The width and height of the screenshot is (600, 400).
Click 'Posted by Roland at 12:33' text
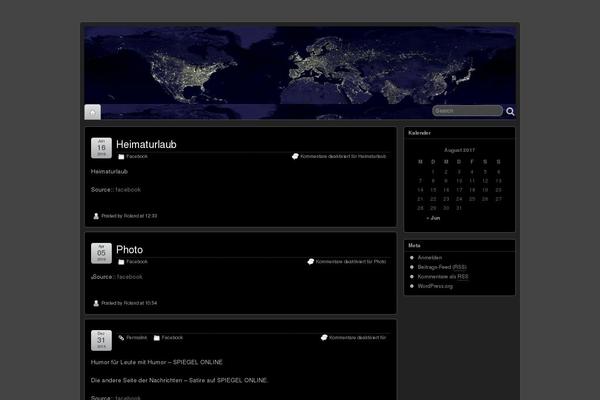point(129,216)
